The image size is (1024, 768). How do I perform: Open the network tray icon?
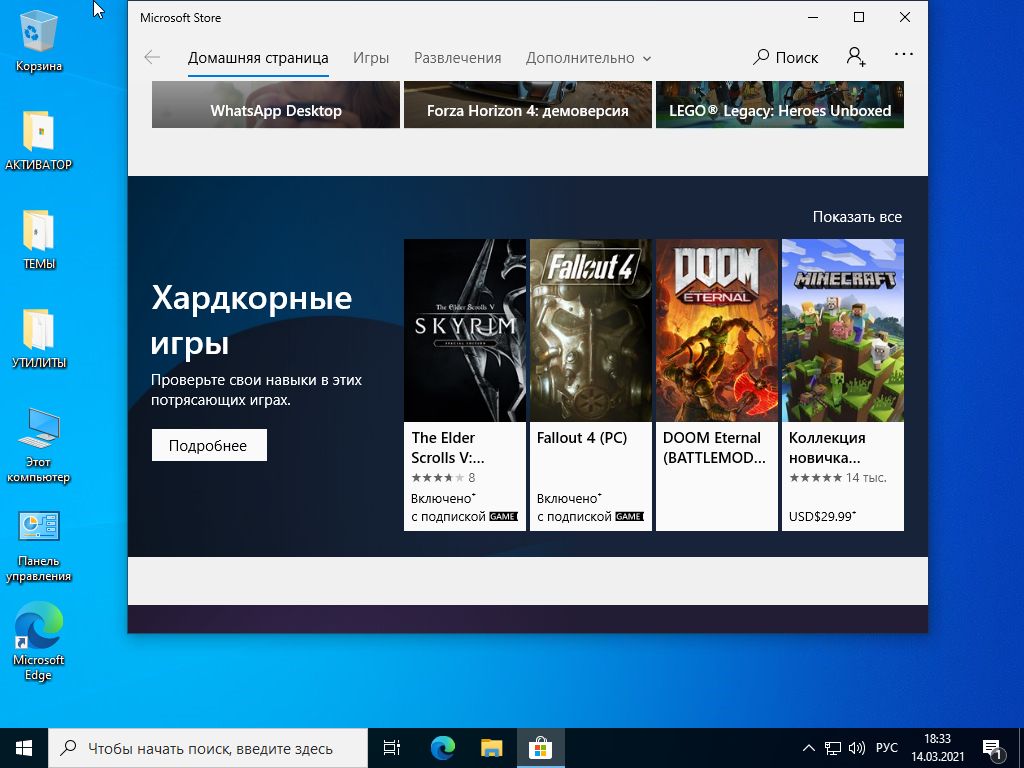pos(832,748)
